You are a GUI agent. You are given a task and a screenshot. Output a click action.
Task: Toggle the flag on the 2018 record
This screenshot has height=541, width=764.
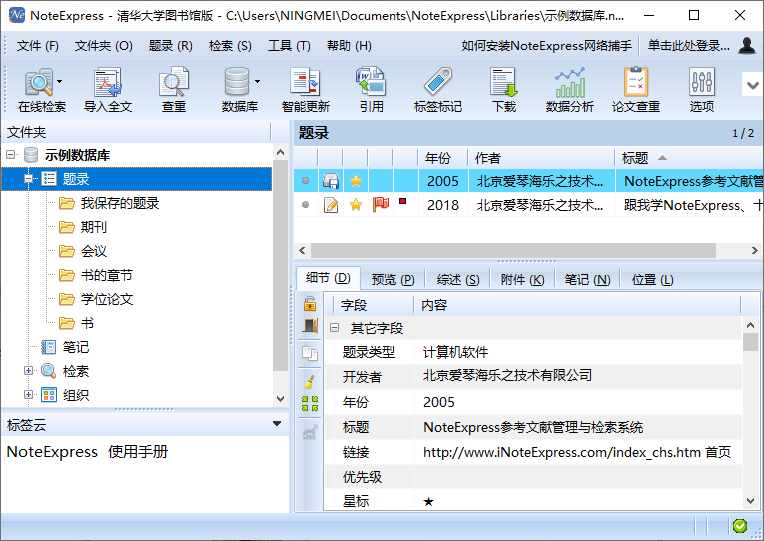click(380, 205)
